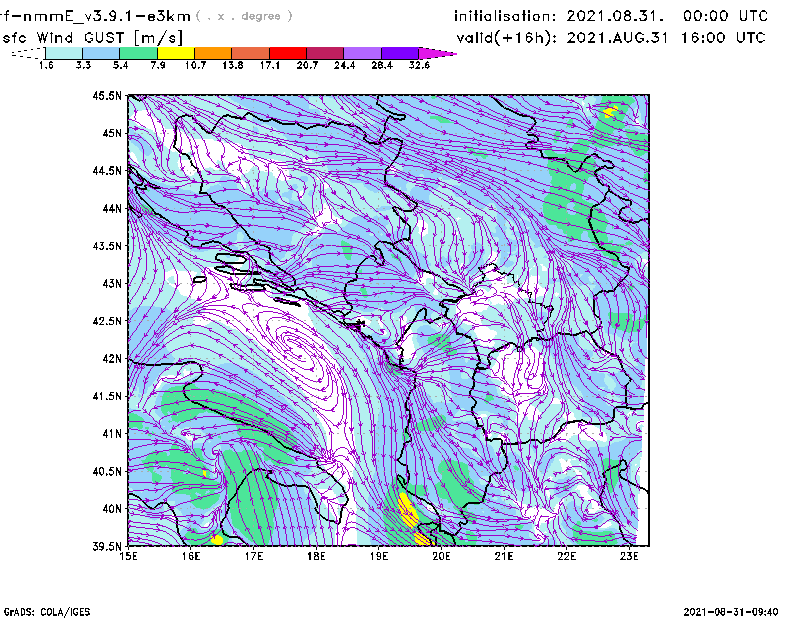Click the 41N latitude axis label
Viewport: 800px width, 618px height.
point(112,433)
